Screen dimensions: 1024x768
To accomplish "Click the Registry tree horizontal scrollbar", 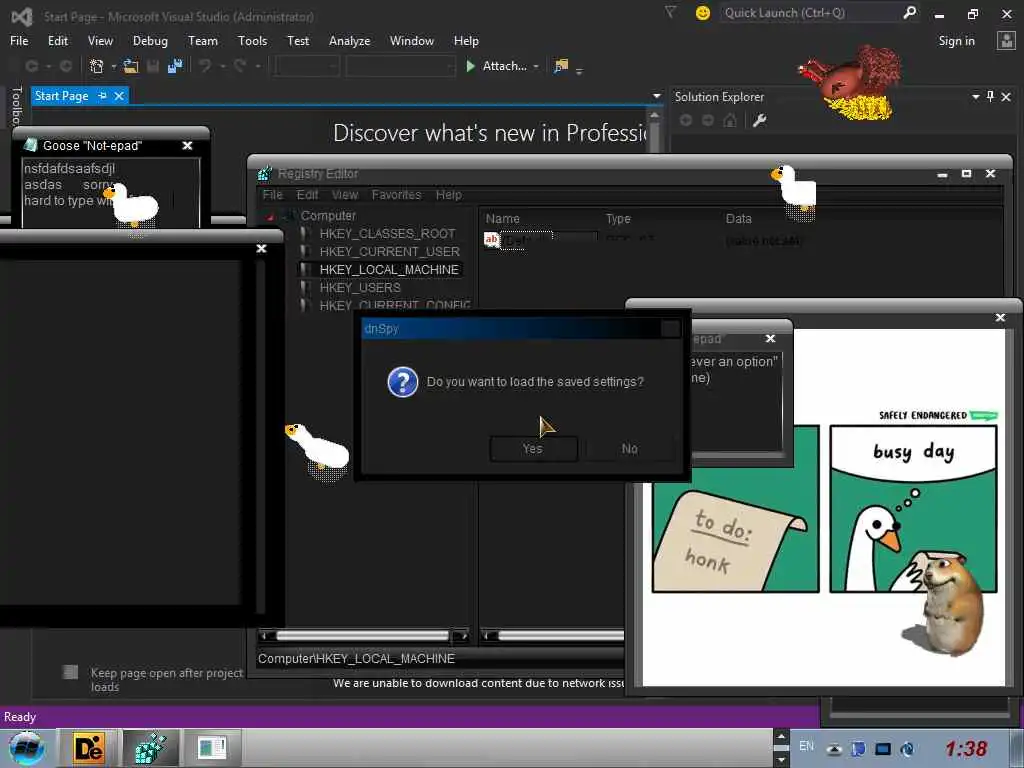I will [362, 635].
